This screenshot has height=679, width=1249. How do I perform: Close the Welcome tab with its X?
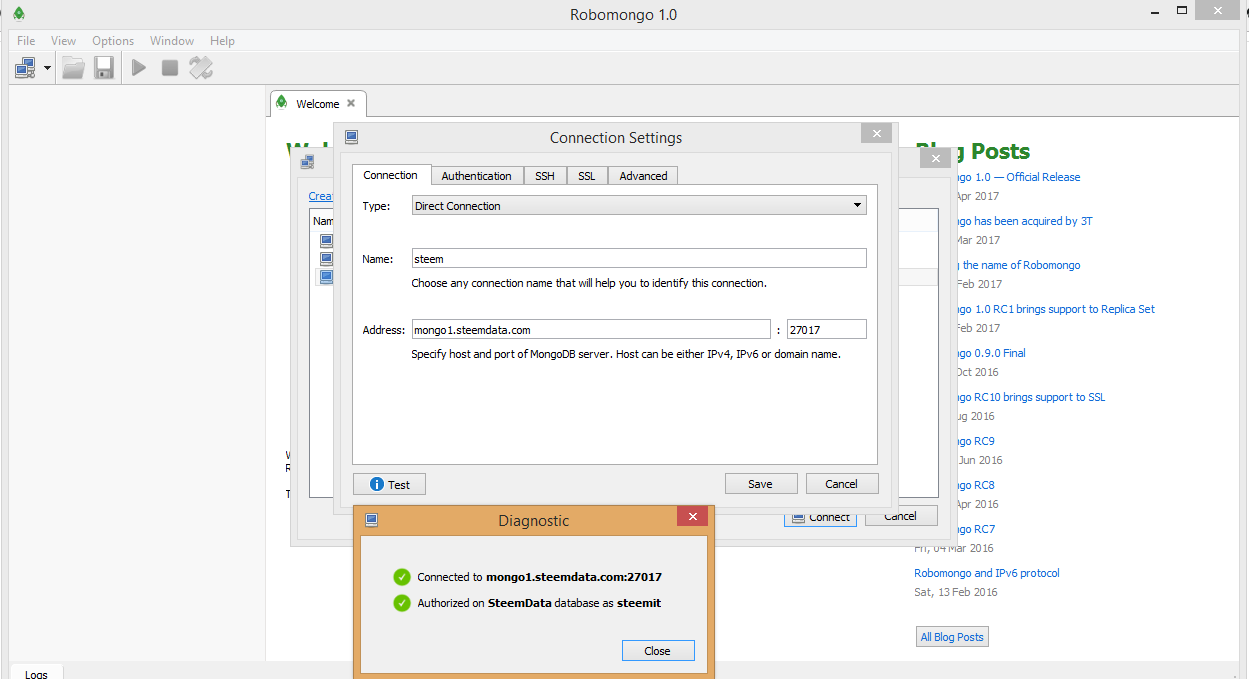[351, 103]
